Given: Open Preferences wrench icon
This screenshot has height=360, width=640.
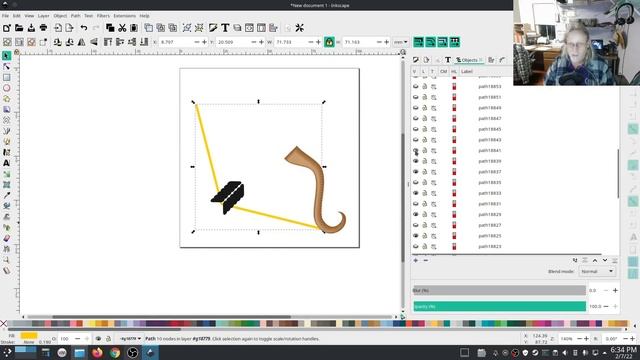Looking at the screenshot, I should [300, 28].
